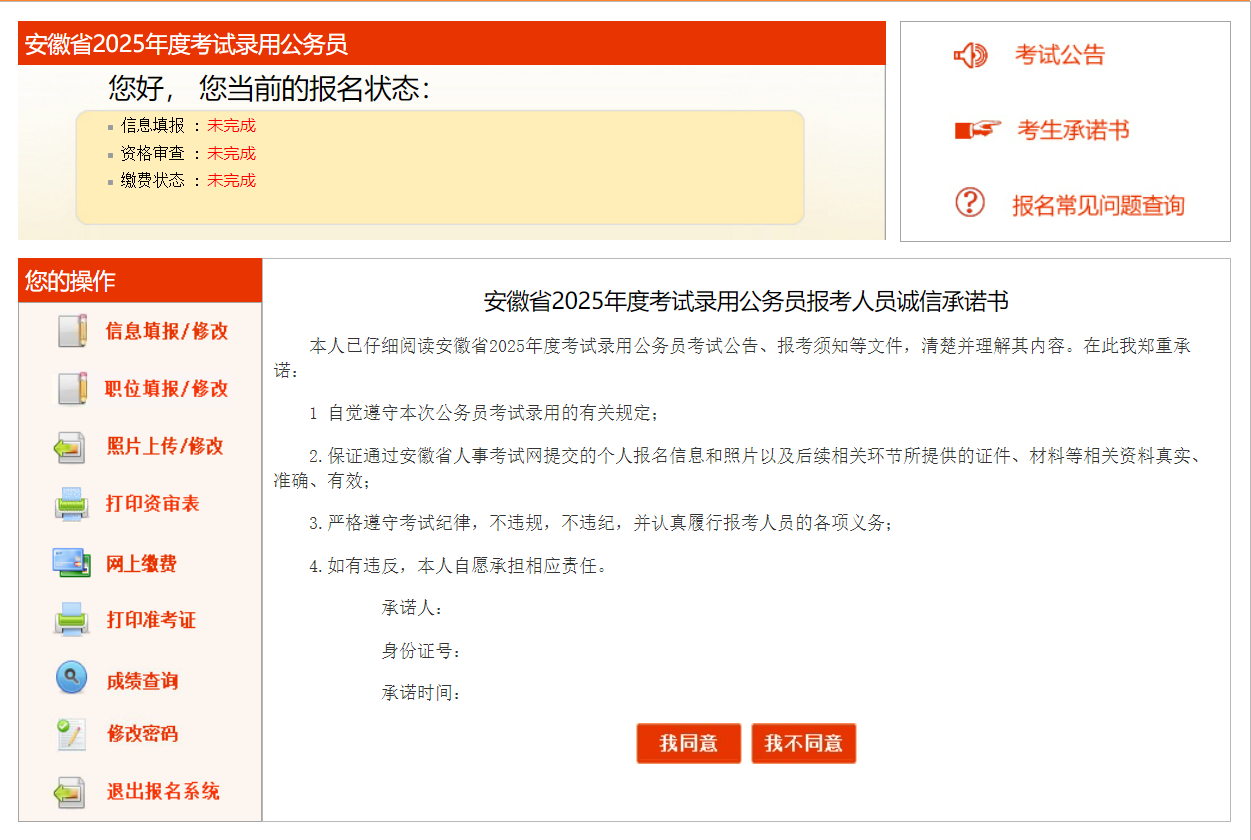Click 未完成 status next to 缴费状态

coord(231,180)
